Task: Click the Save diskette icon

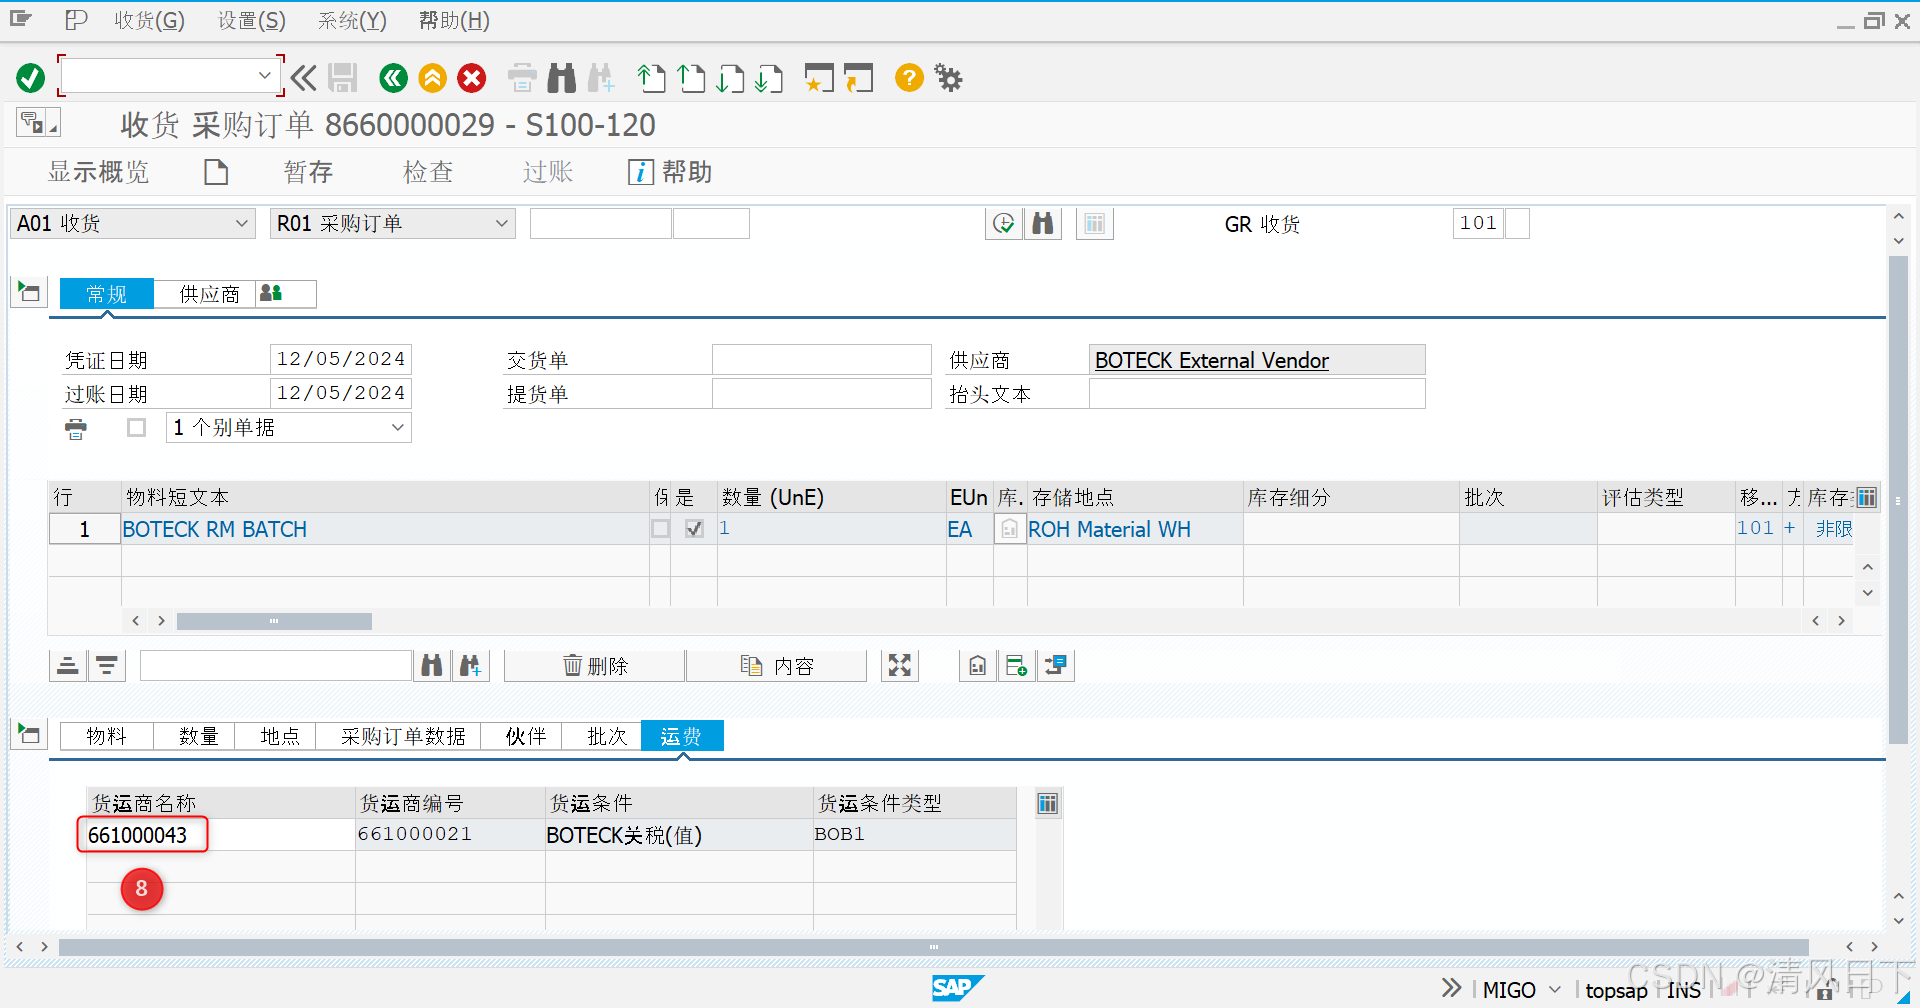Action: (x=343, y=78)
